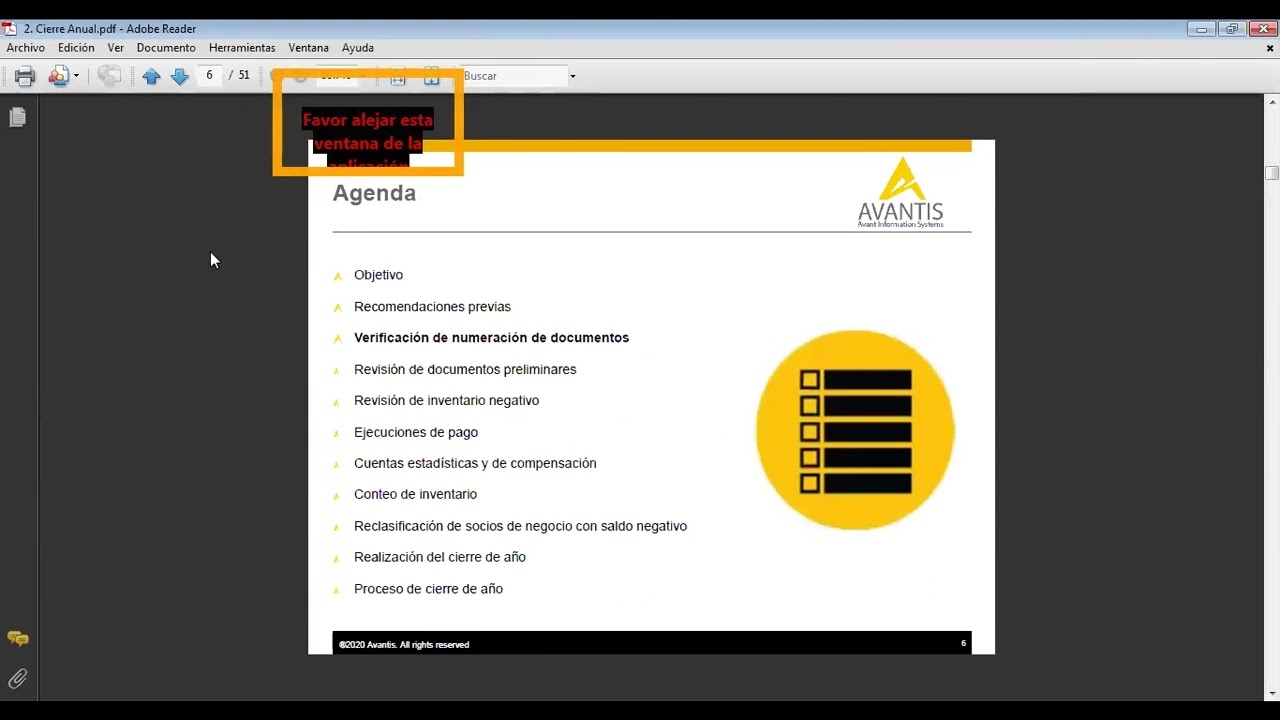The image size is (1280, 720).
Task: Click the Fit Page toolbar icon
Action: [x=432, y=77]
